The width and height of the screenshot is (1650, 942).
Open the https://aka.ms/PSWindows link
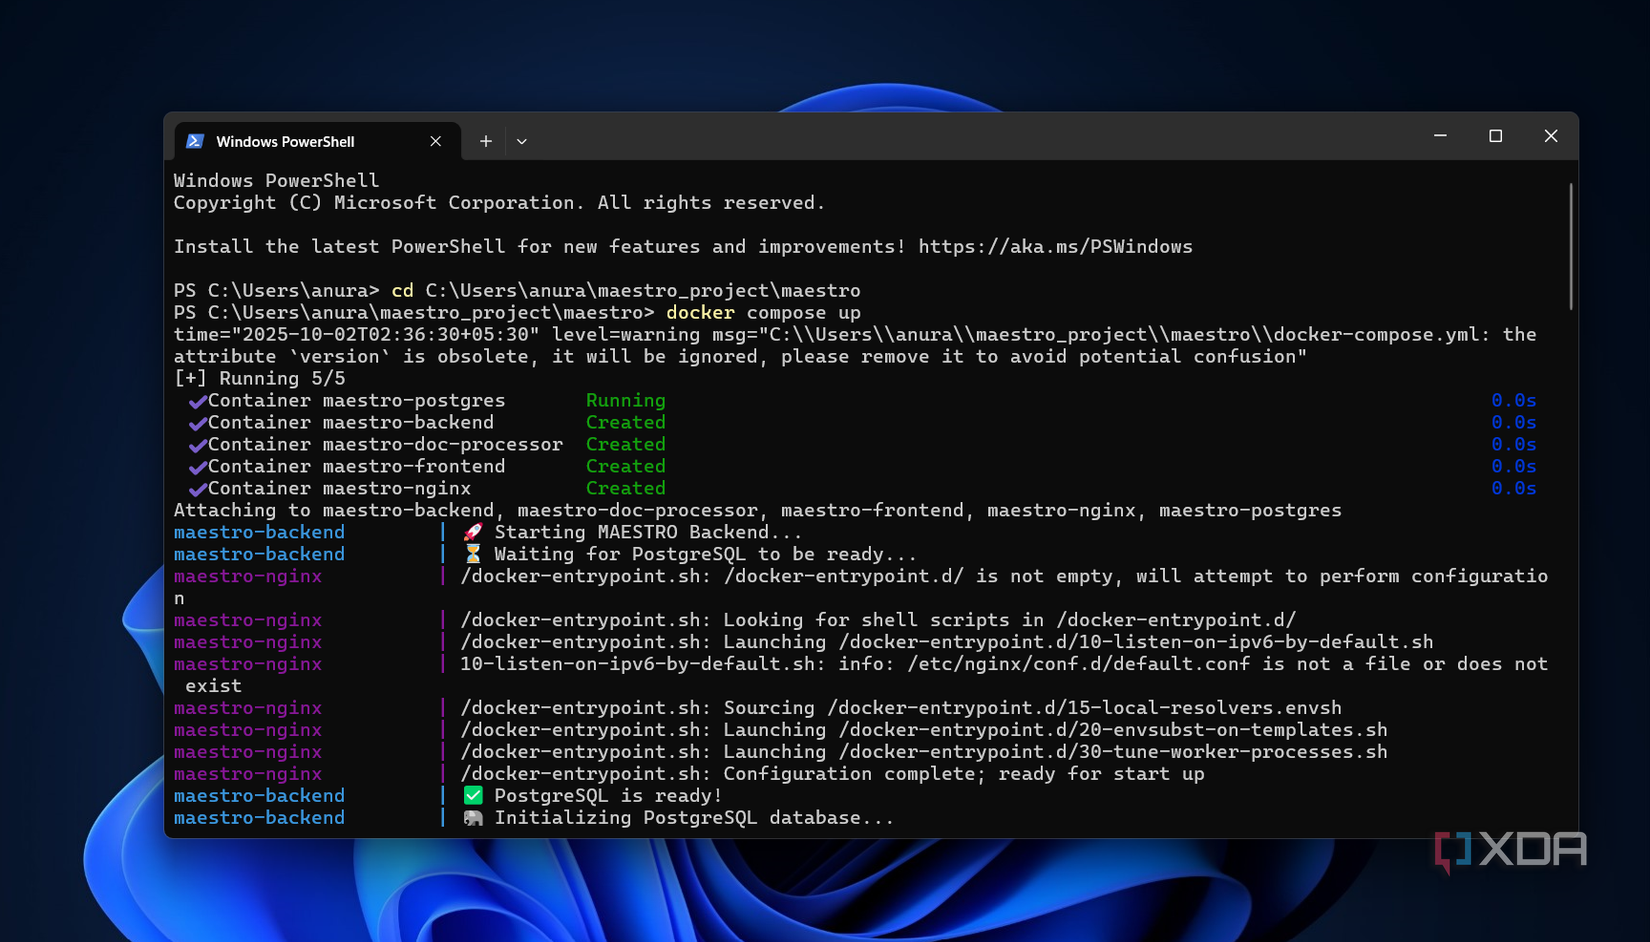pyautogui.click(x=1055, y=246)
